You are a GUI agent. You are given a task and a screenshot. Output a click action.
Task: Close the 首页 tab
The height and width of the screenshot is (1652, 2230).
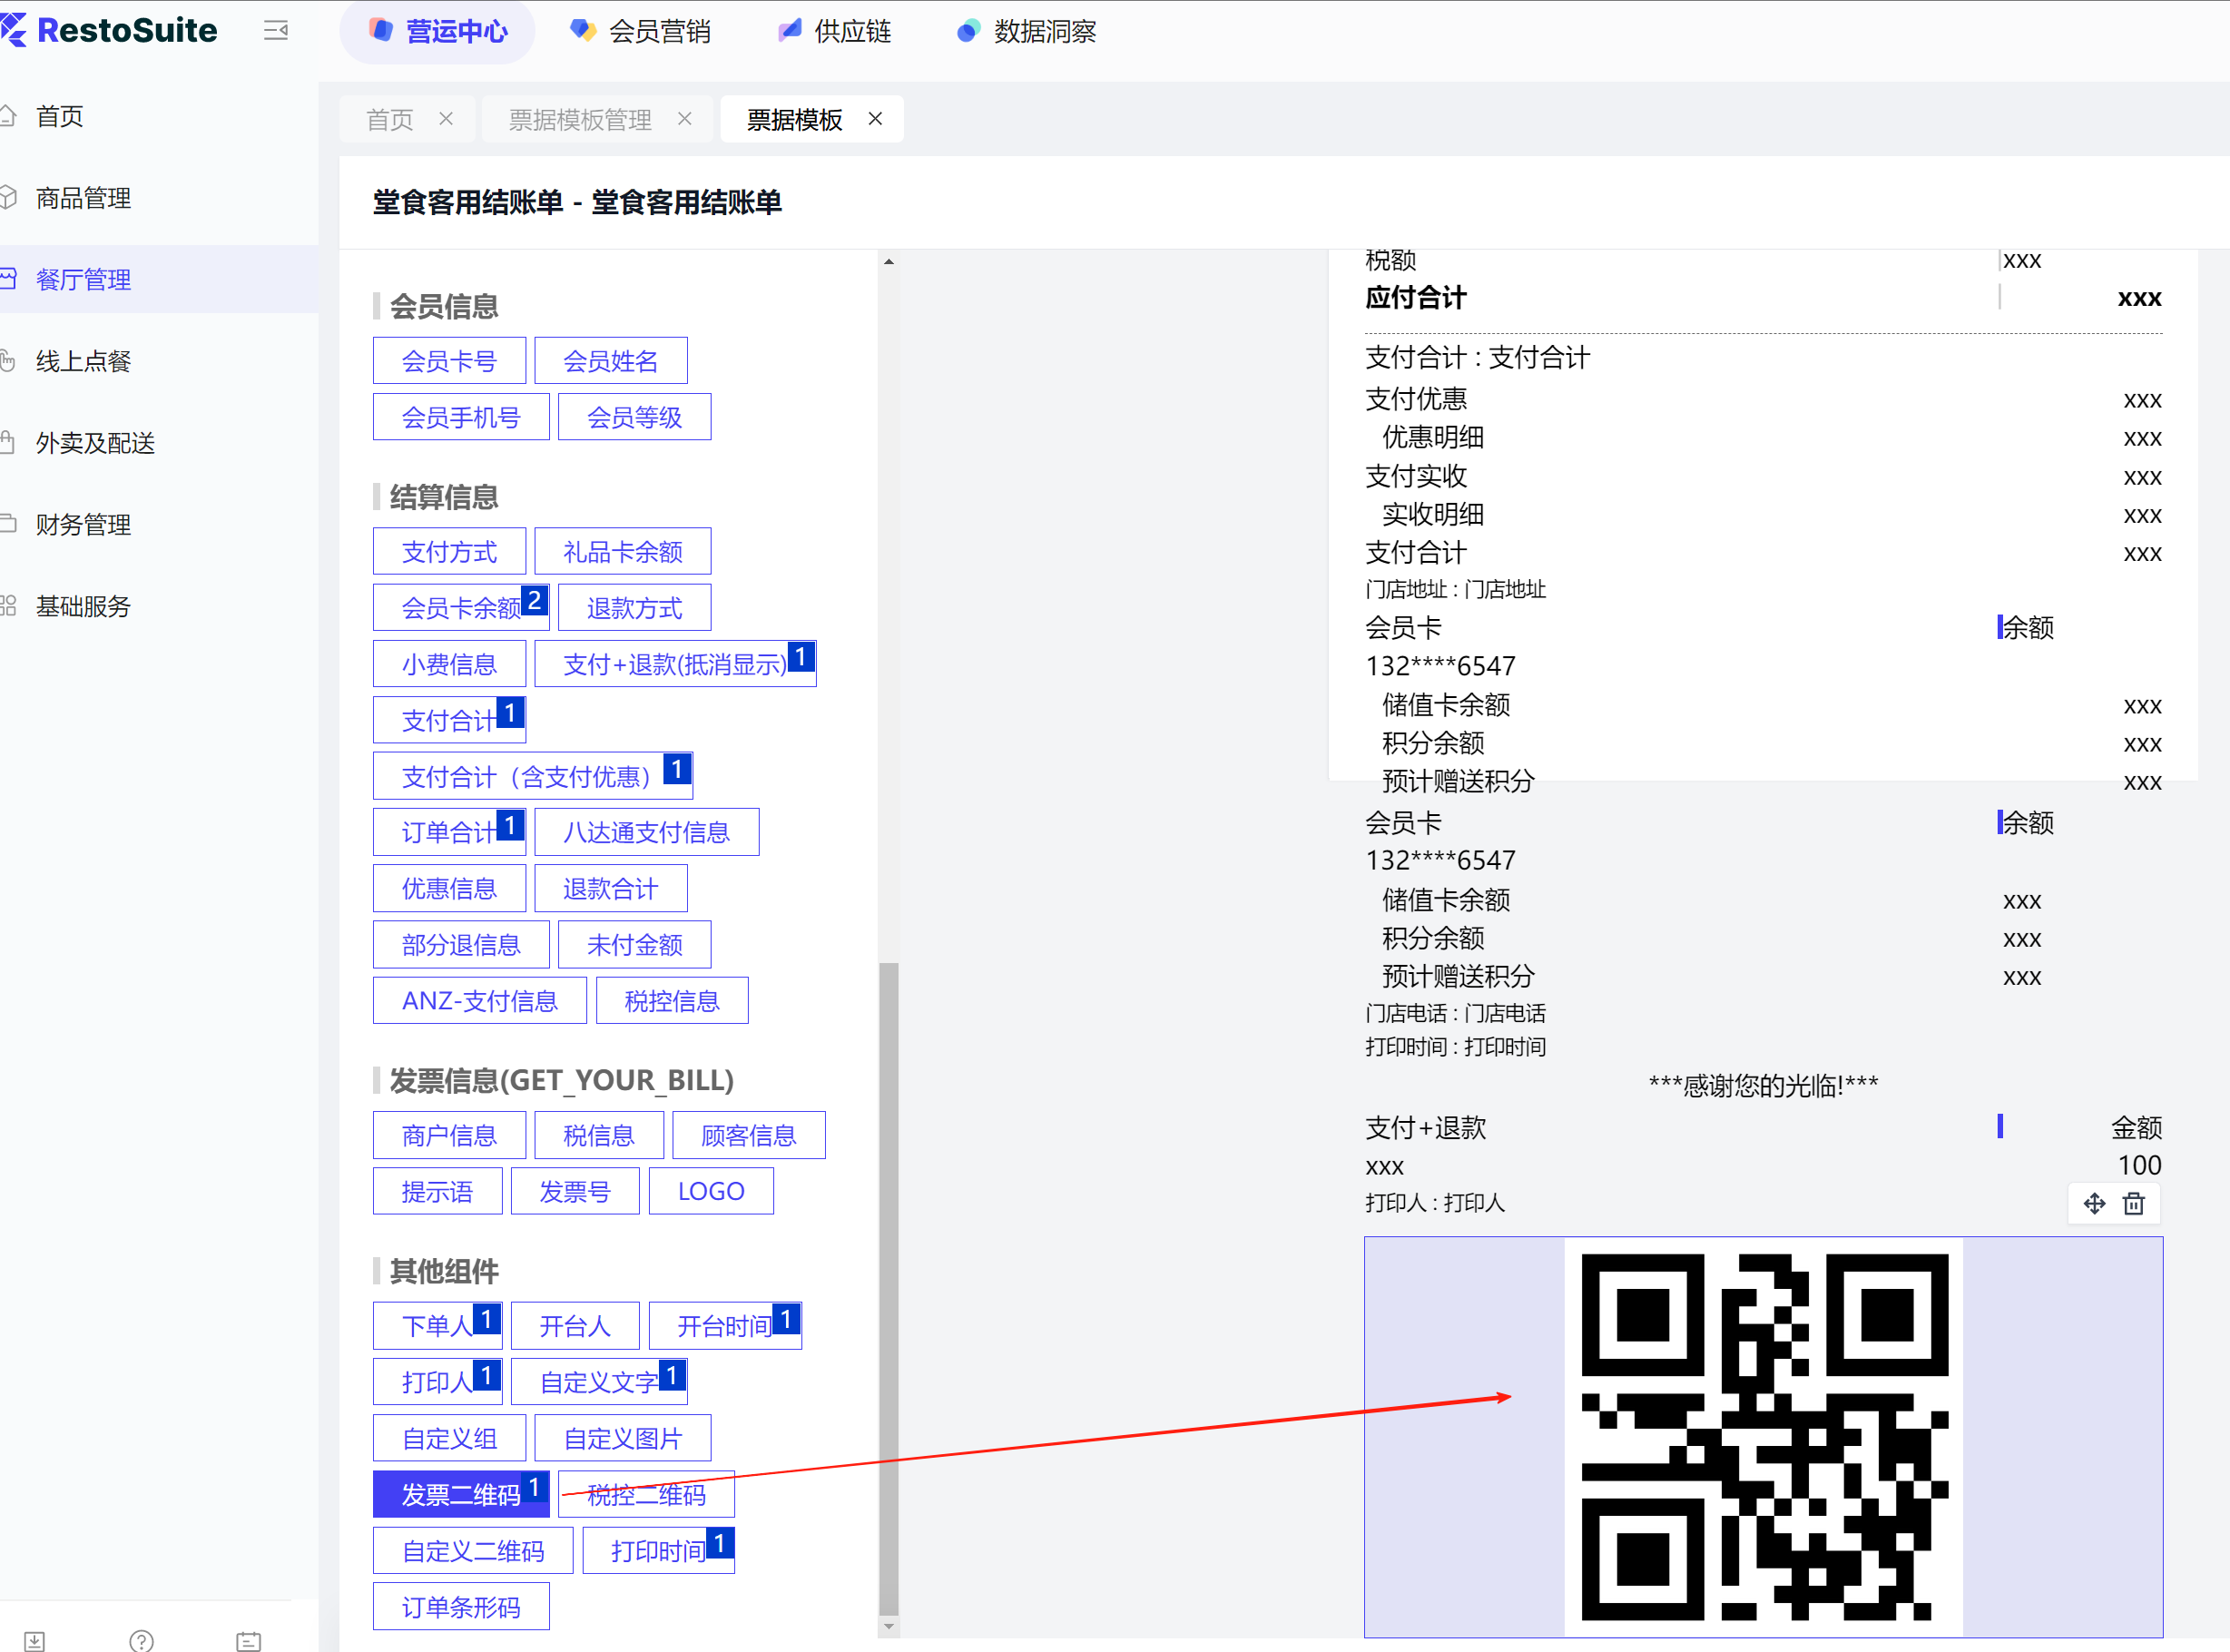click(x=446, y=118)
